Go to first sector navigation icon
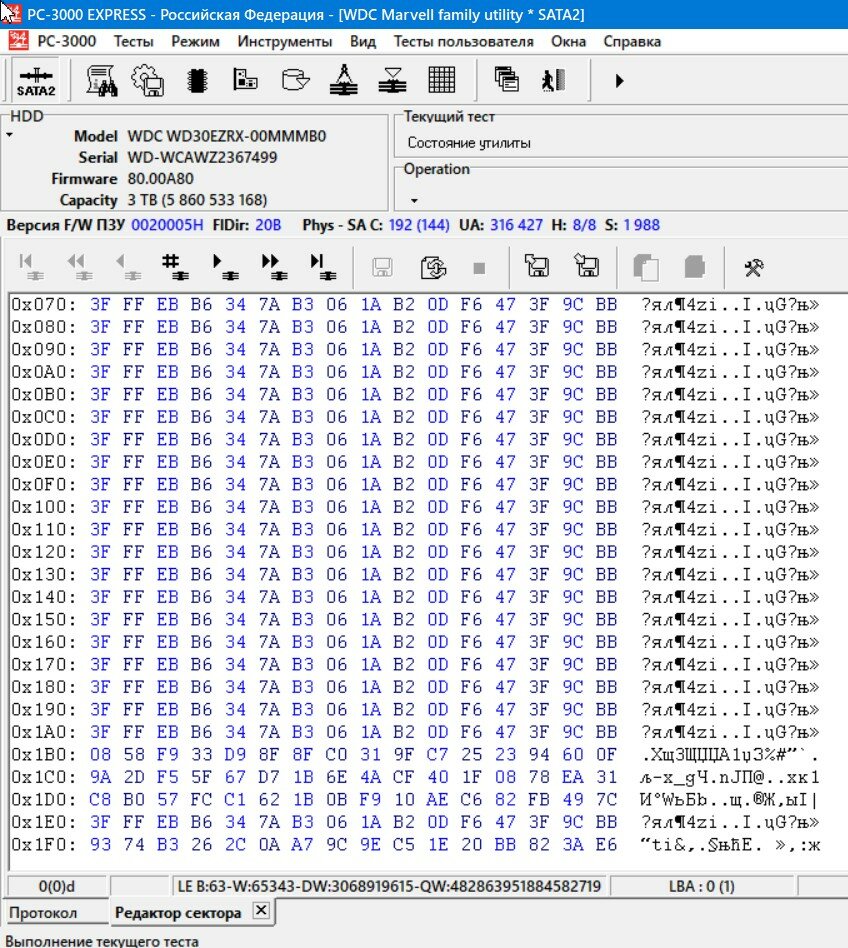This screenshot has height=948, width=848. tap(31, 267)
